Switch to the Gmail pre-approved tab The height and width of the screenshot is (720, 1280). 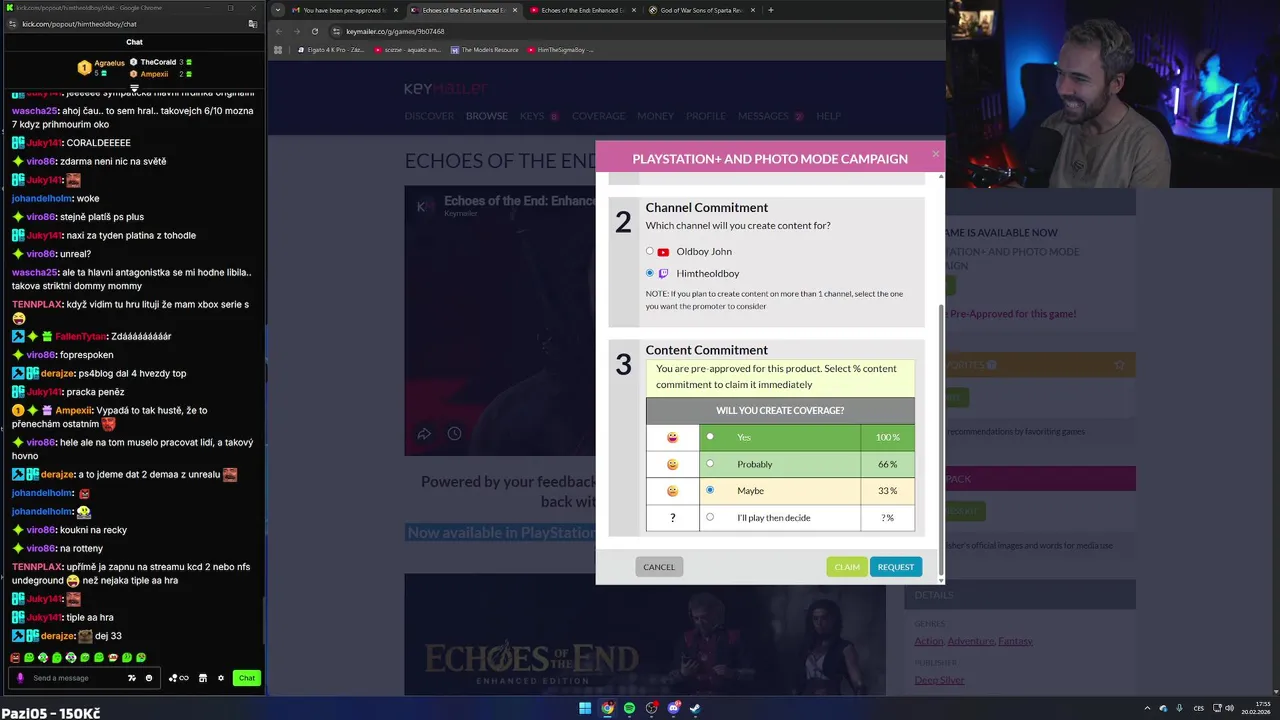[x=344, y=10]
